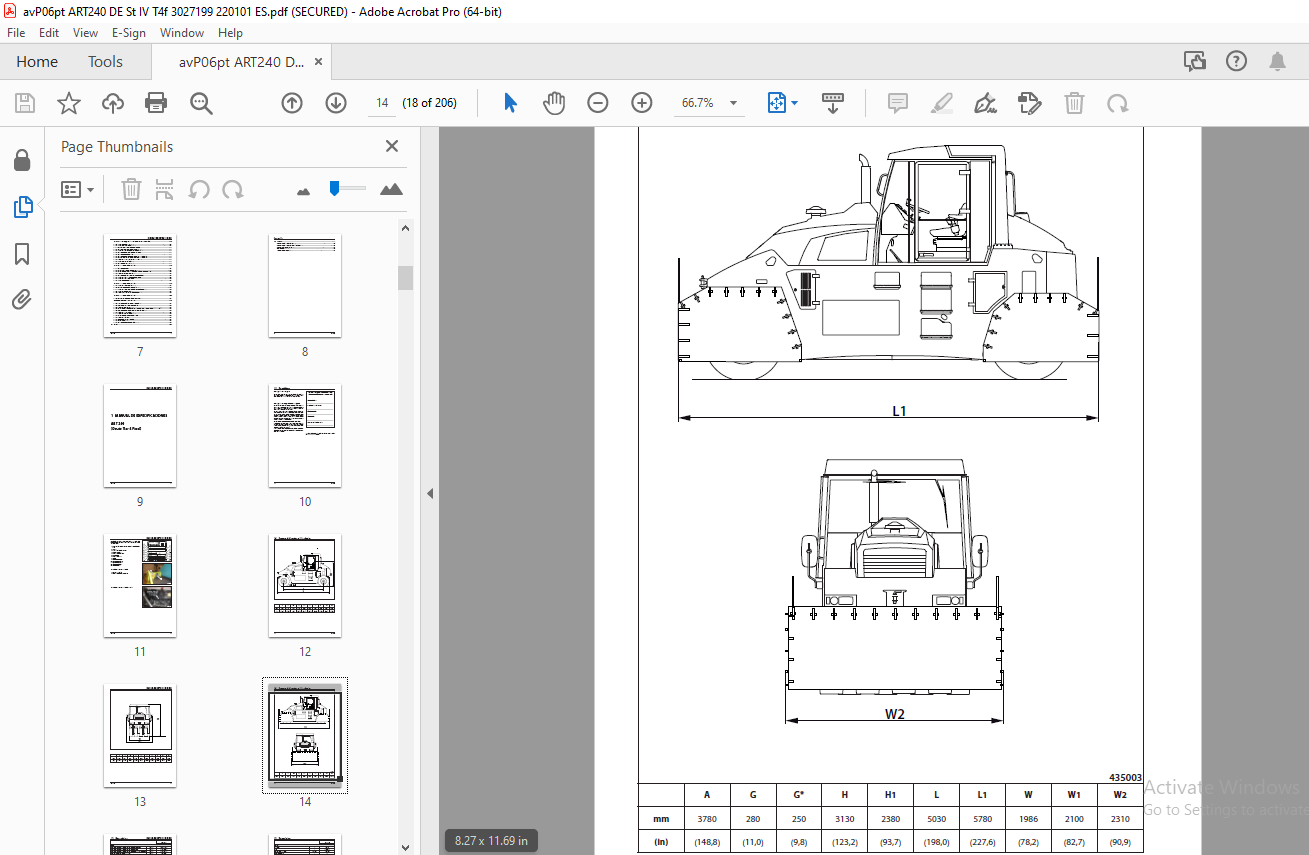This screenshot has width=1309, height=855.
Task: Open the notifications bell
Action: tap(1278, 61)
